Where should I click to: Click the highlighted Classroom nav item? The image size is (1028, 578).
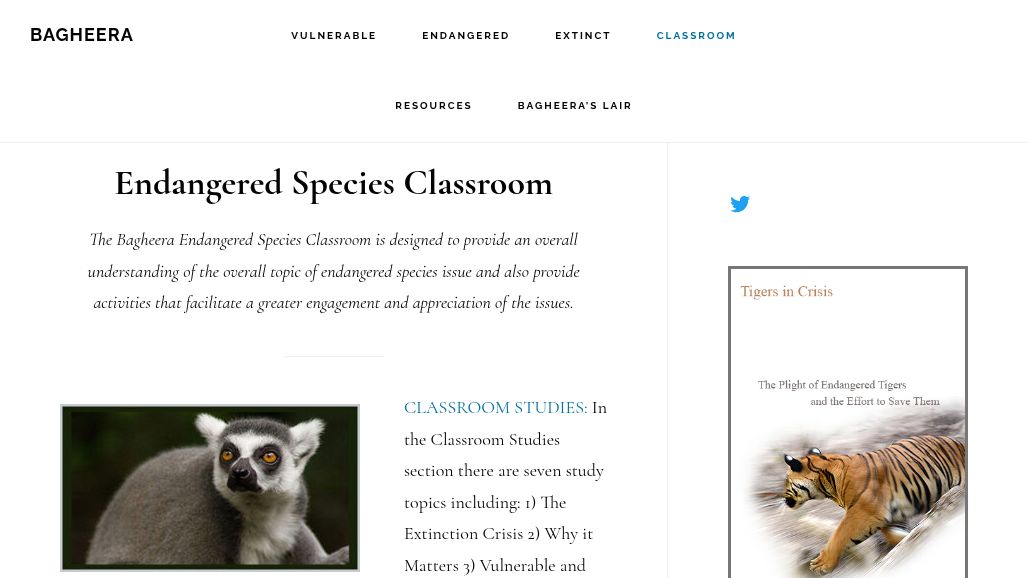(x=696, y=36)
